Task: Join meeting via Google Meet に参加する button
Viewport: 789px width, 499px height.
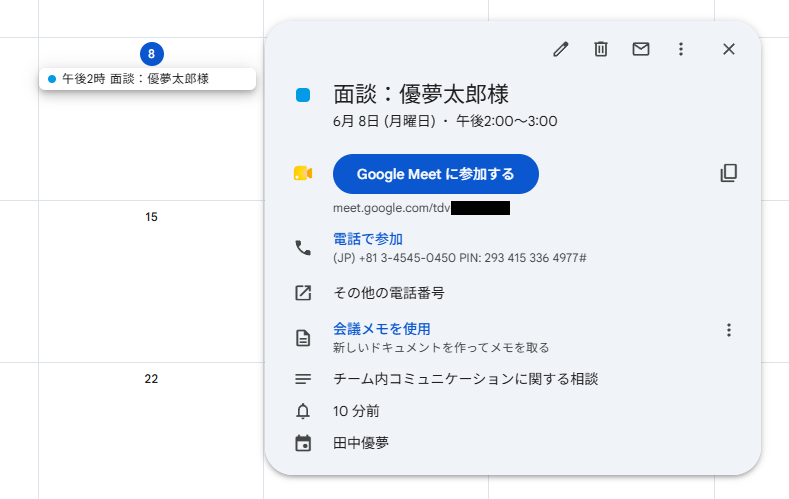Action: pos(436,174)
